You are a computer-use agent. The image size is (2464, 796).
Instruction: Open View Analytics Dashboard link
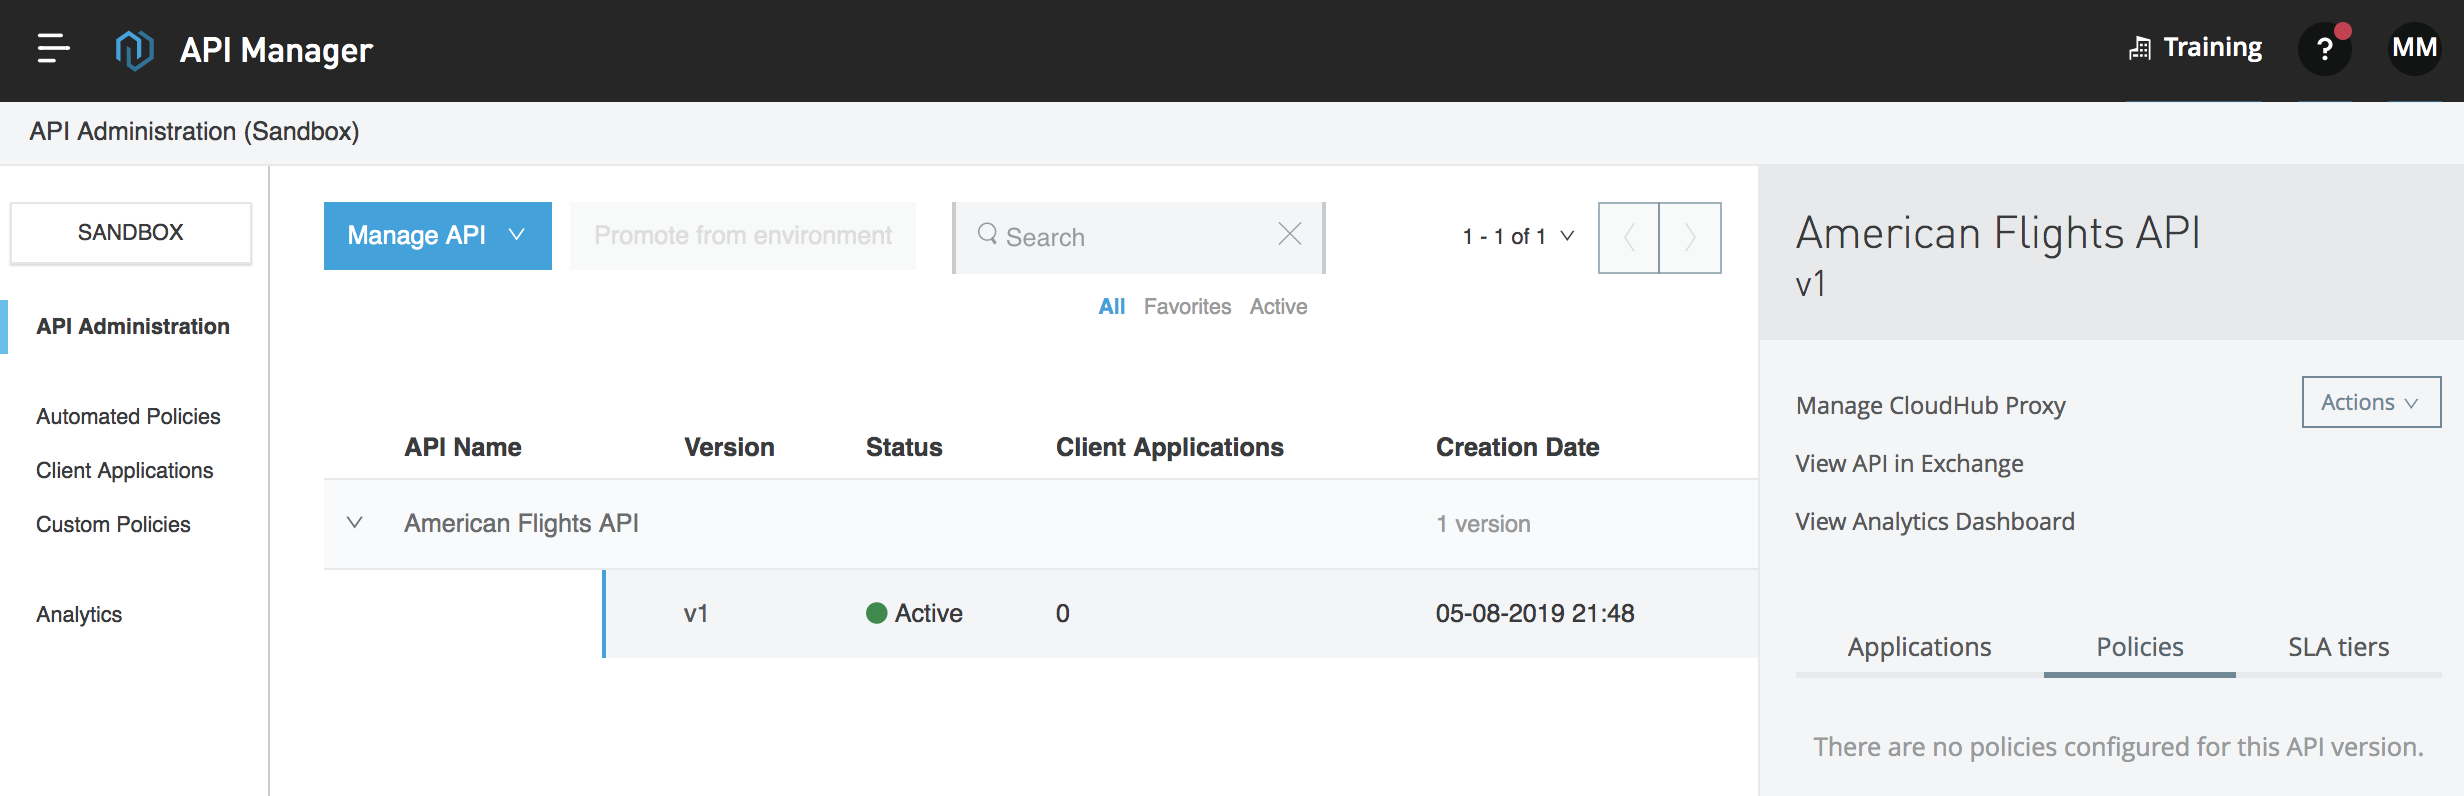[1935, 522]
